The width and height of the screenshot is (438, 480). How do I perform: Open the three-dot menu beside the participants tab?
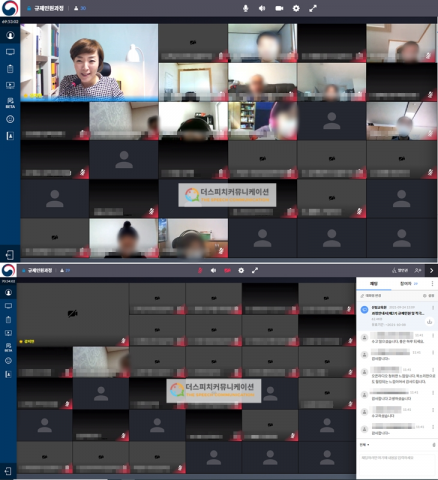[x=432, y=284]
